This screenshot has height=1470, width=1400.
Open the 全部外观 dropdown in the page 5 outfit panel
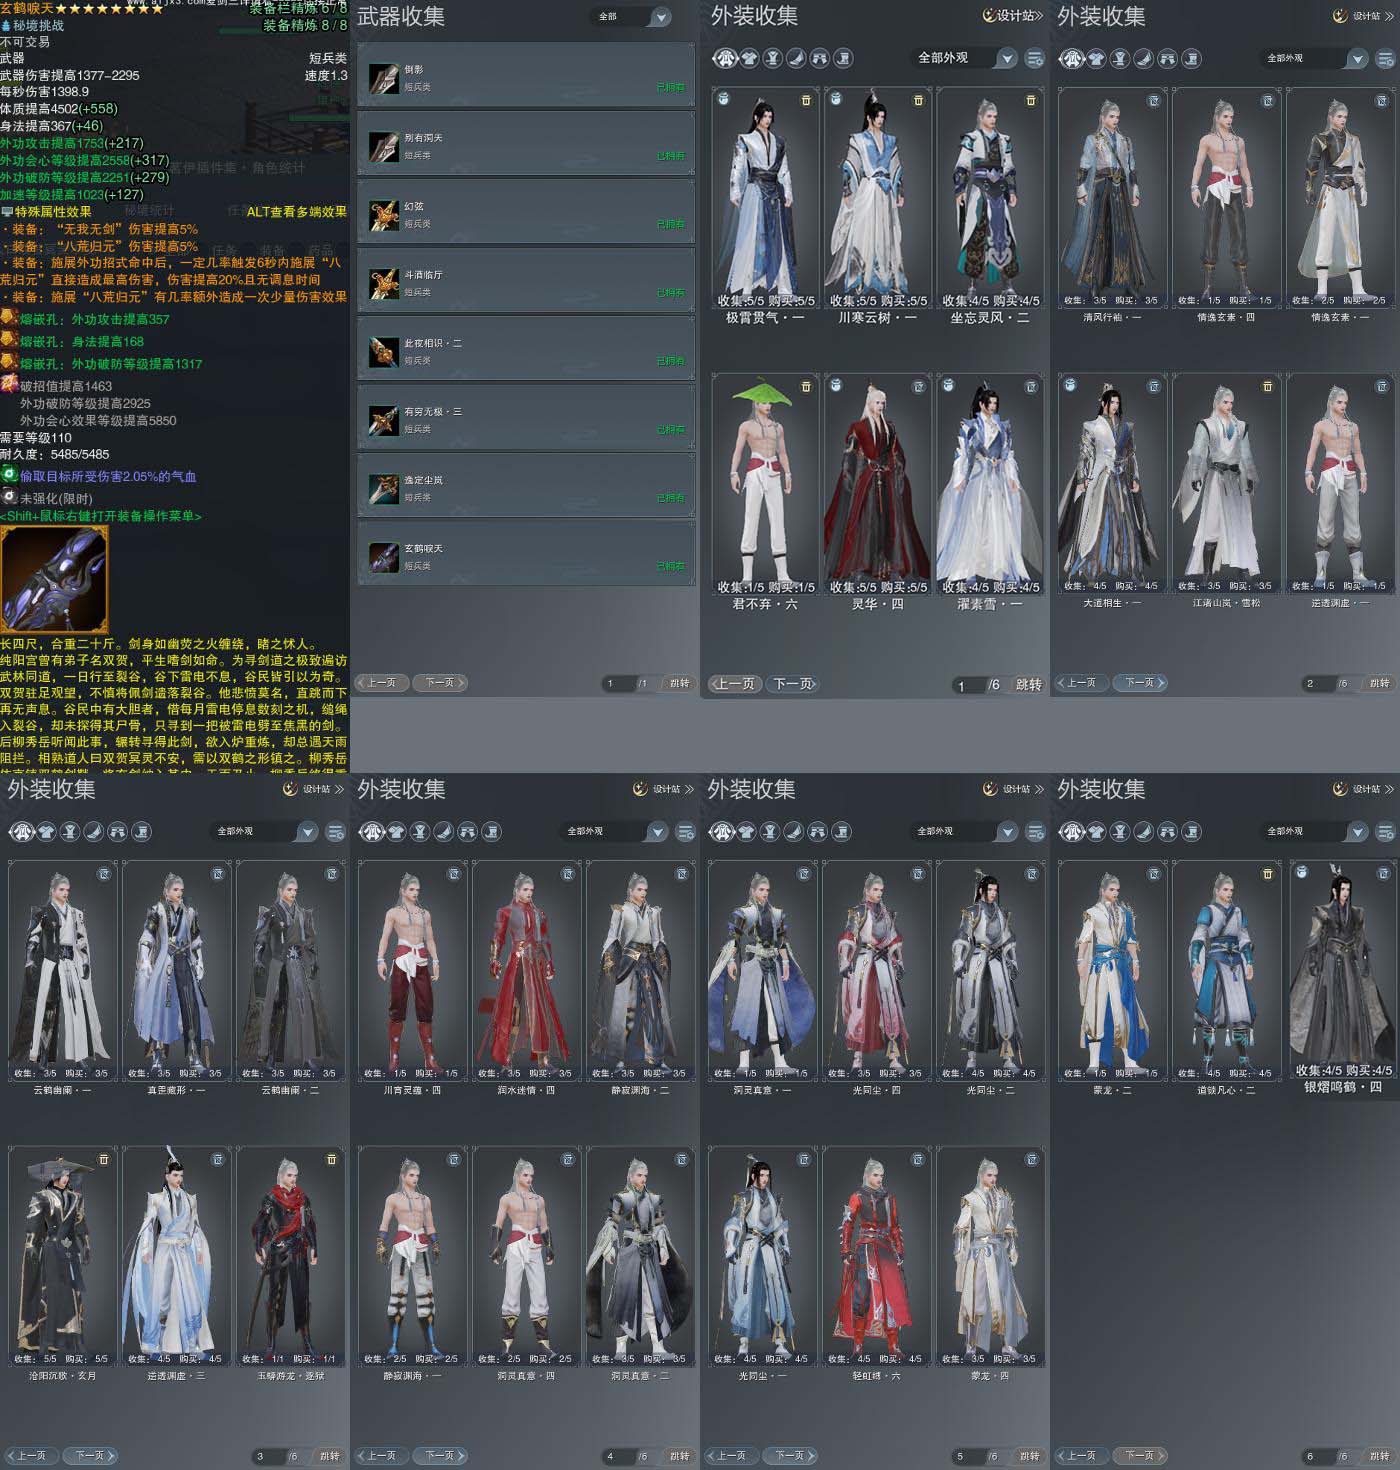pyautogui.click(x=963, y=832)
